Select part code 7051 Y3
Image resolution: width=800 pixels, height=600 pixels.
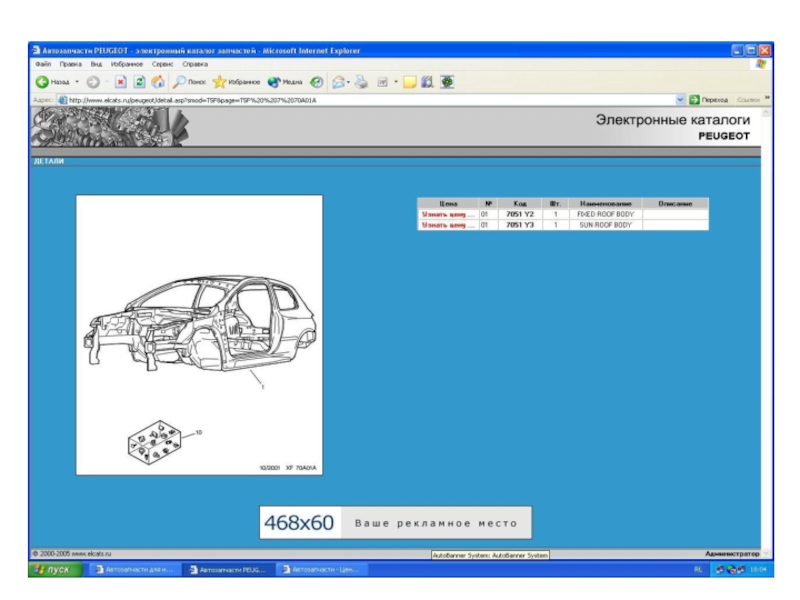pos(519,225)
